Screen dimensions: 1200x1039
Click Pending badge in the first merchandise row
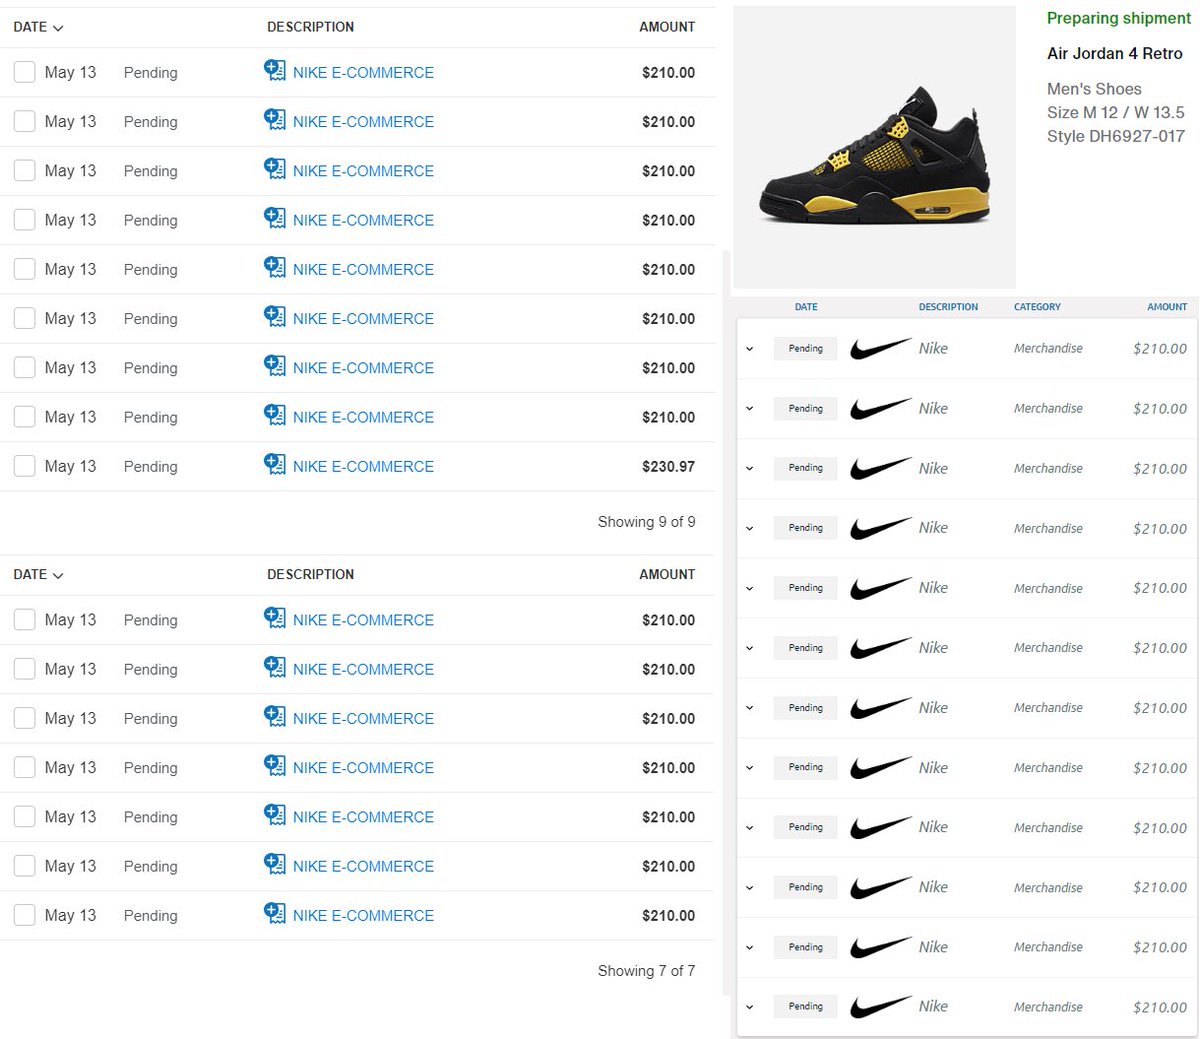[x=806, y=348]
